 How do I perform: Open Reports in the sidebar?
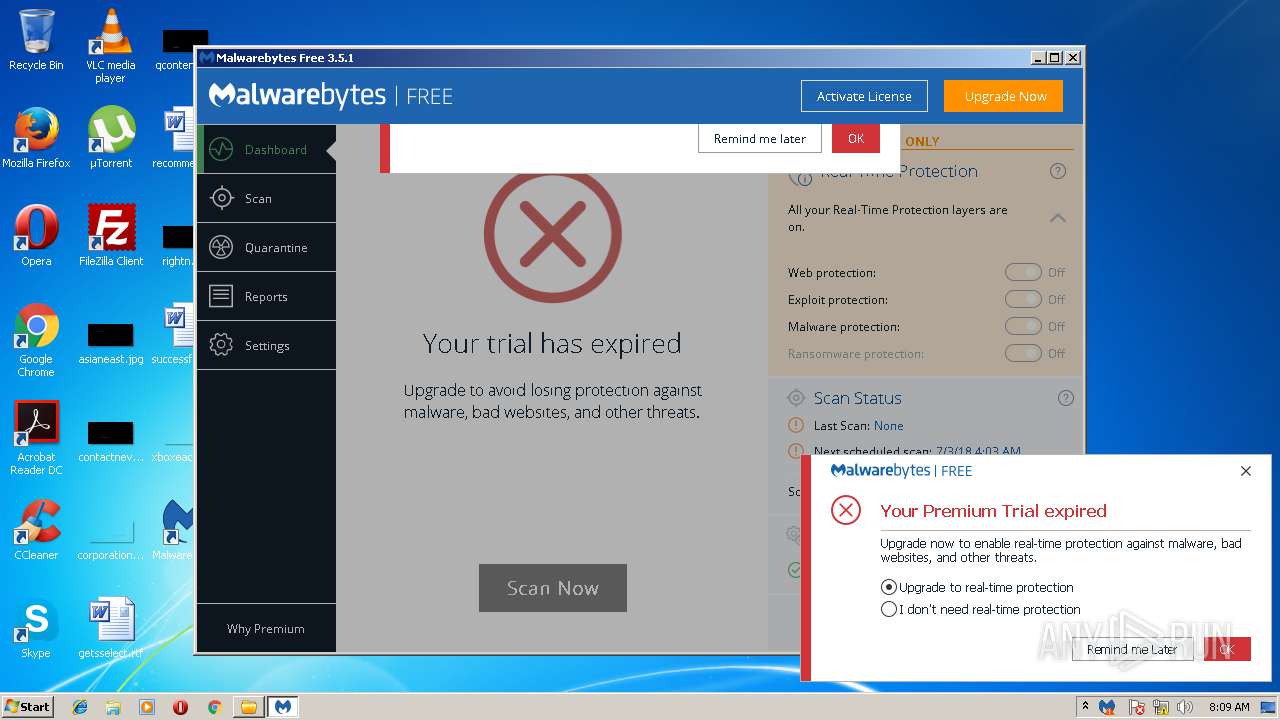tap(266, 296)
